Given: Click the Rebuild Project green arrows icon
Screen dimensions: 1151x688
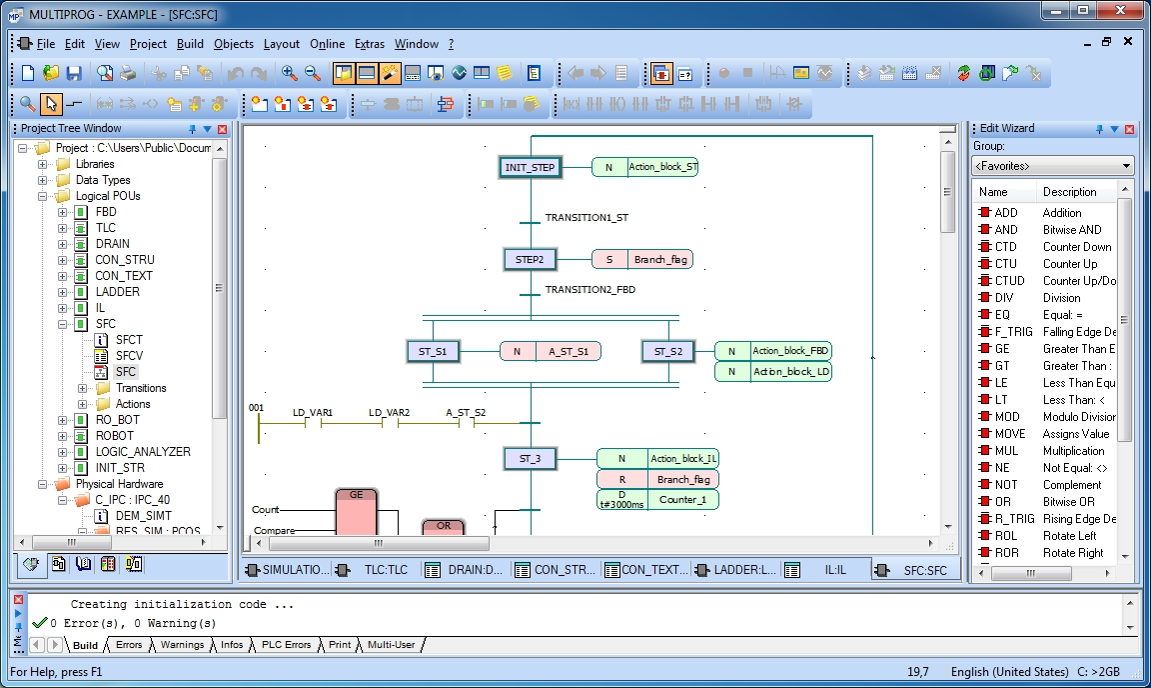Looking at the screenshot, I should tap(964, 73).
